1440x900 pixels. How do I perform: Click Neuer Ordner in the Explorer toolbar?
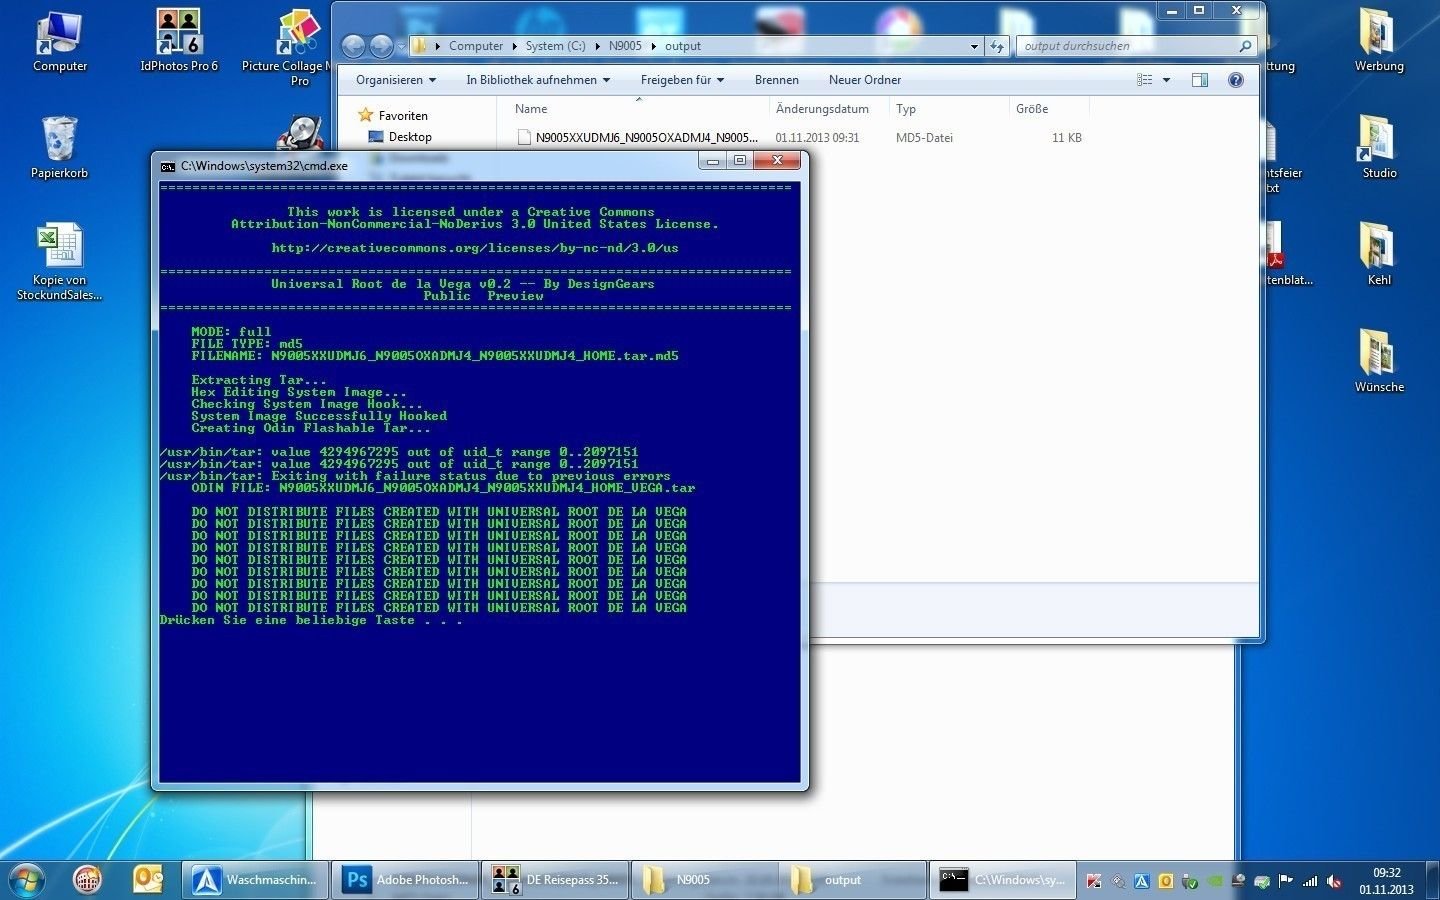pos(865,80)
